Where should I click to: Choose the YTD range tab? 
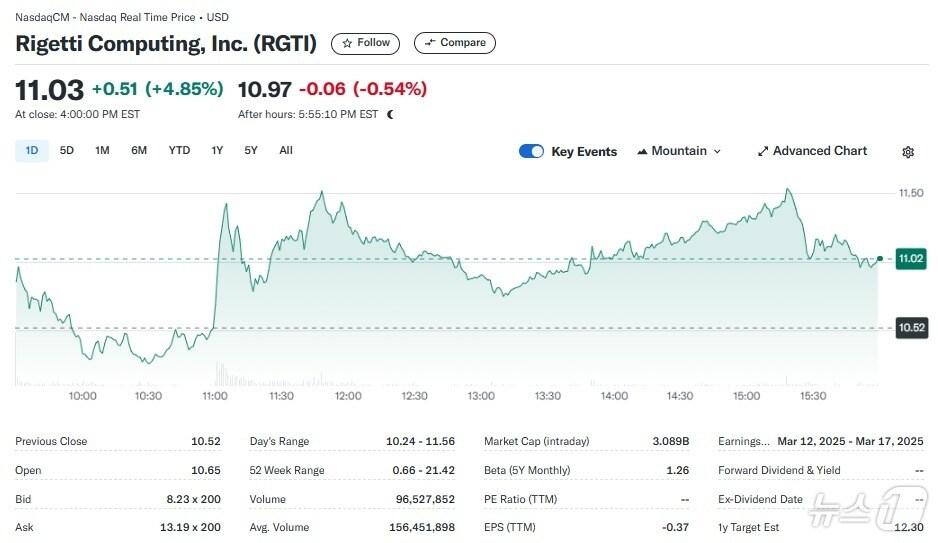(x=179, y=150)
